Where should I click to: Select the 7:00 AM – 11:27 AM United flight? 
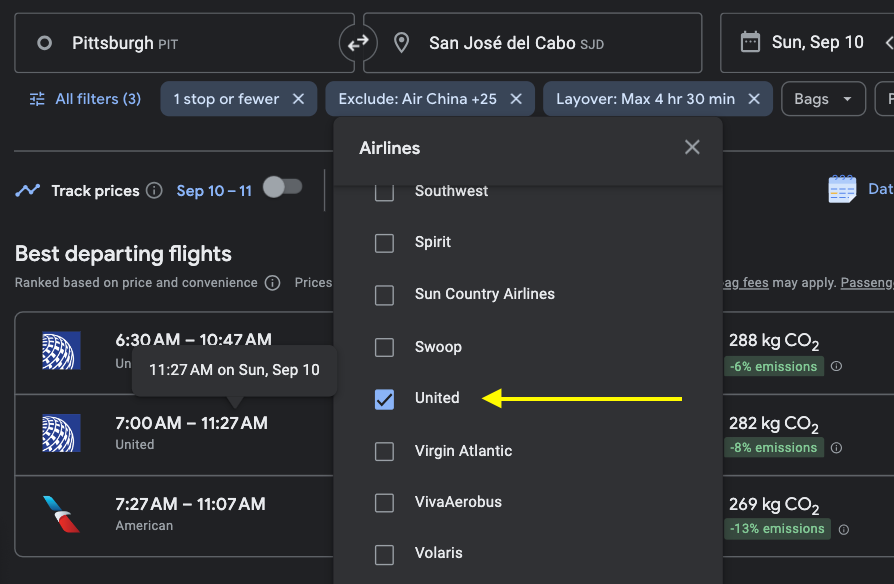point(174,435)
